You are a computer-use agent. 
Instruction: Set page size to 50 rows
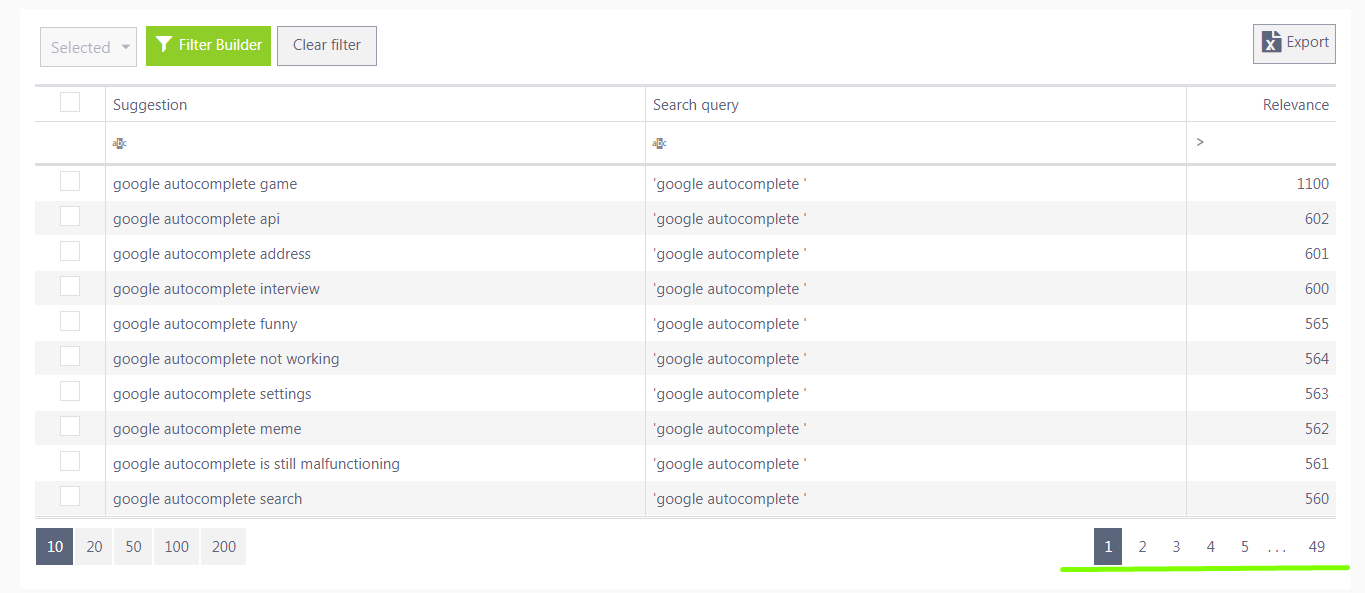click(133, 546)
